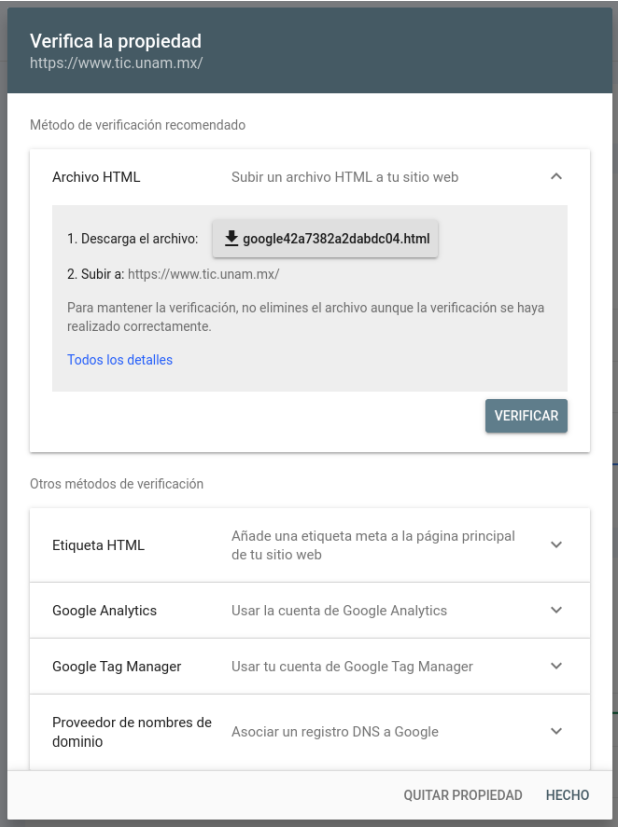Click HECHO to close the dialog
This screenshot has width=619, height=828.
(x=567, y=795)
